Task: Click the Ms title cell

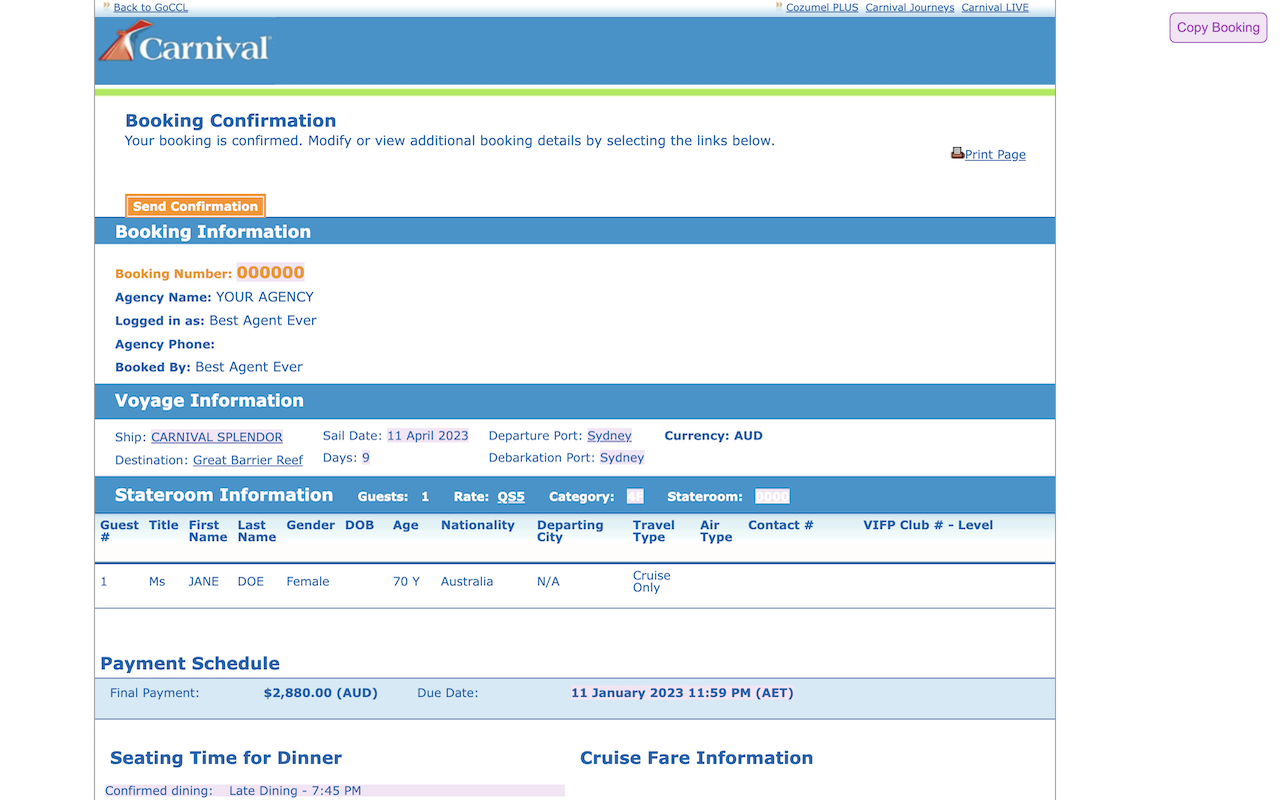Action: coord(157,581)
